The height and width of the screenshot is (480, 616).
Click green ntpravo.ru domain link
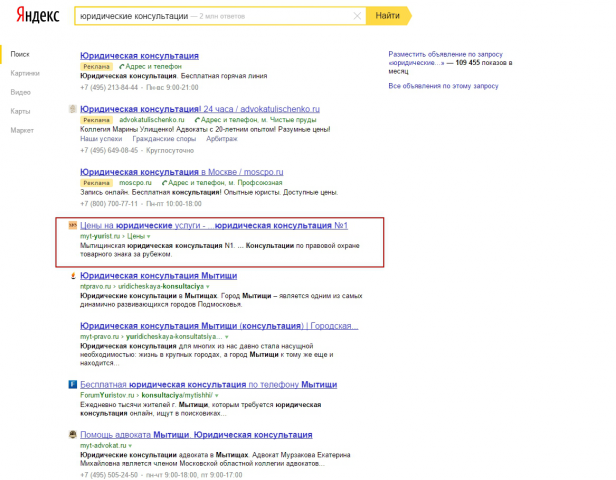[x=95, y=286]
